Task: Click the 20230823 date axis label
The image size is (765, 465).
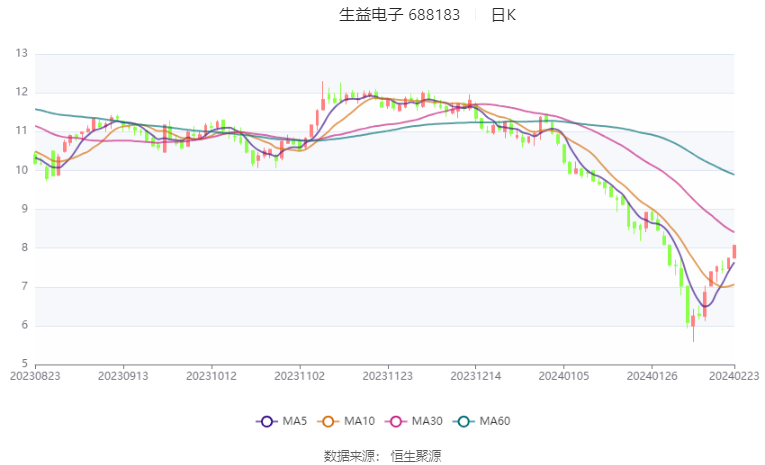Action: [x=35, y=376]
